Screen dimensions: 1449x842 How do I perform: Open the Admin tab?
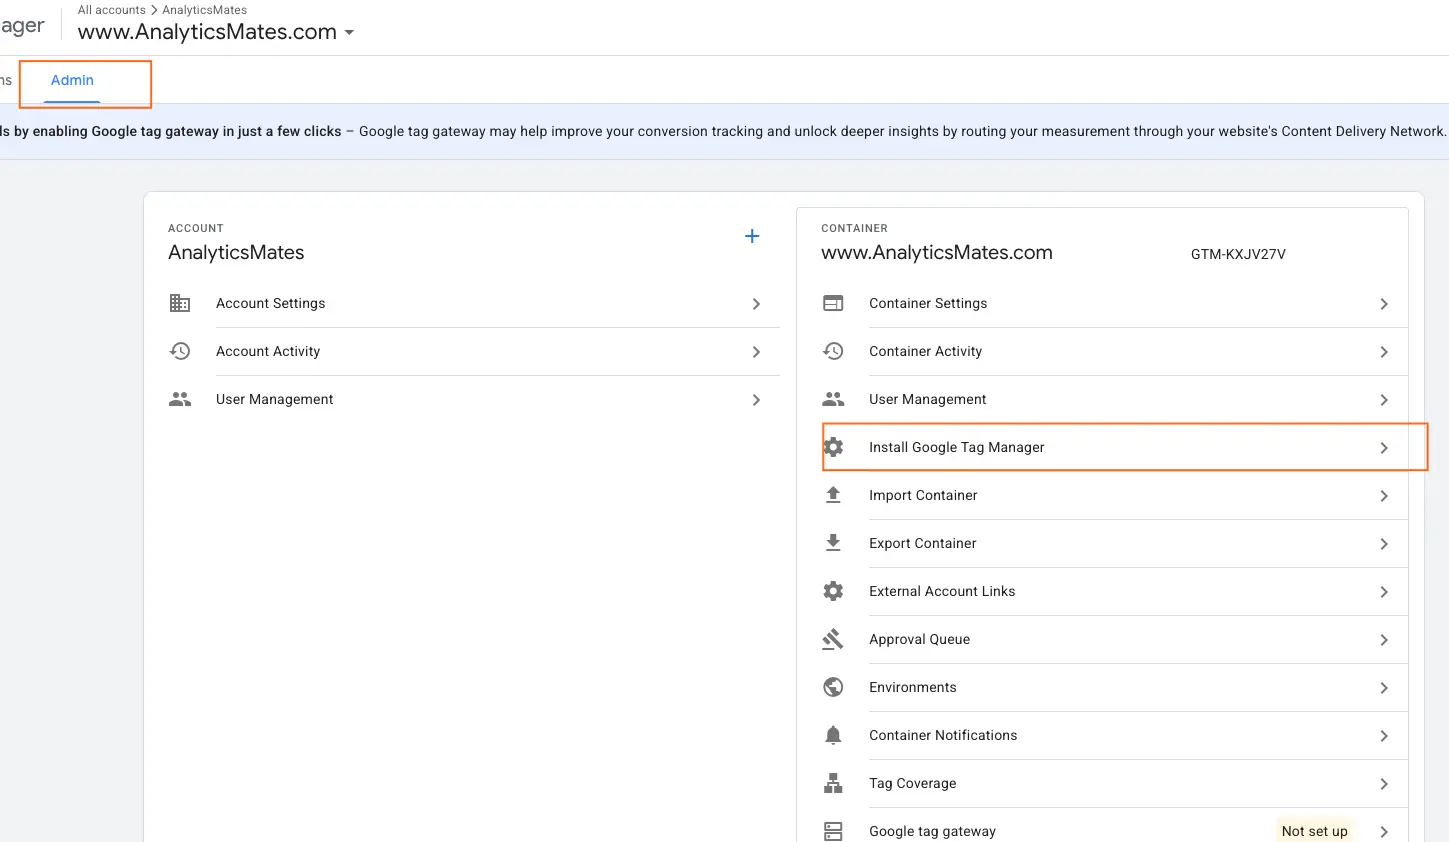pyautogui.click(x=72, y=80)
